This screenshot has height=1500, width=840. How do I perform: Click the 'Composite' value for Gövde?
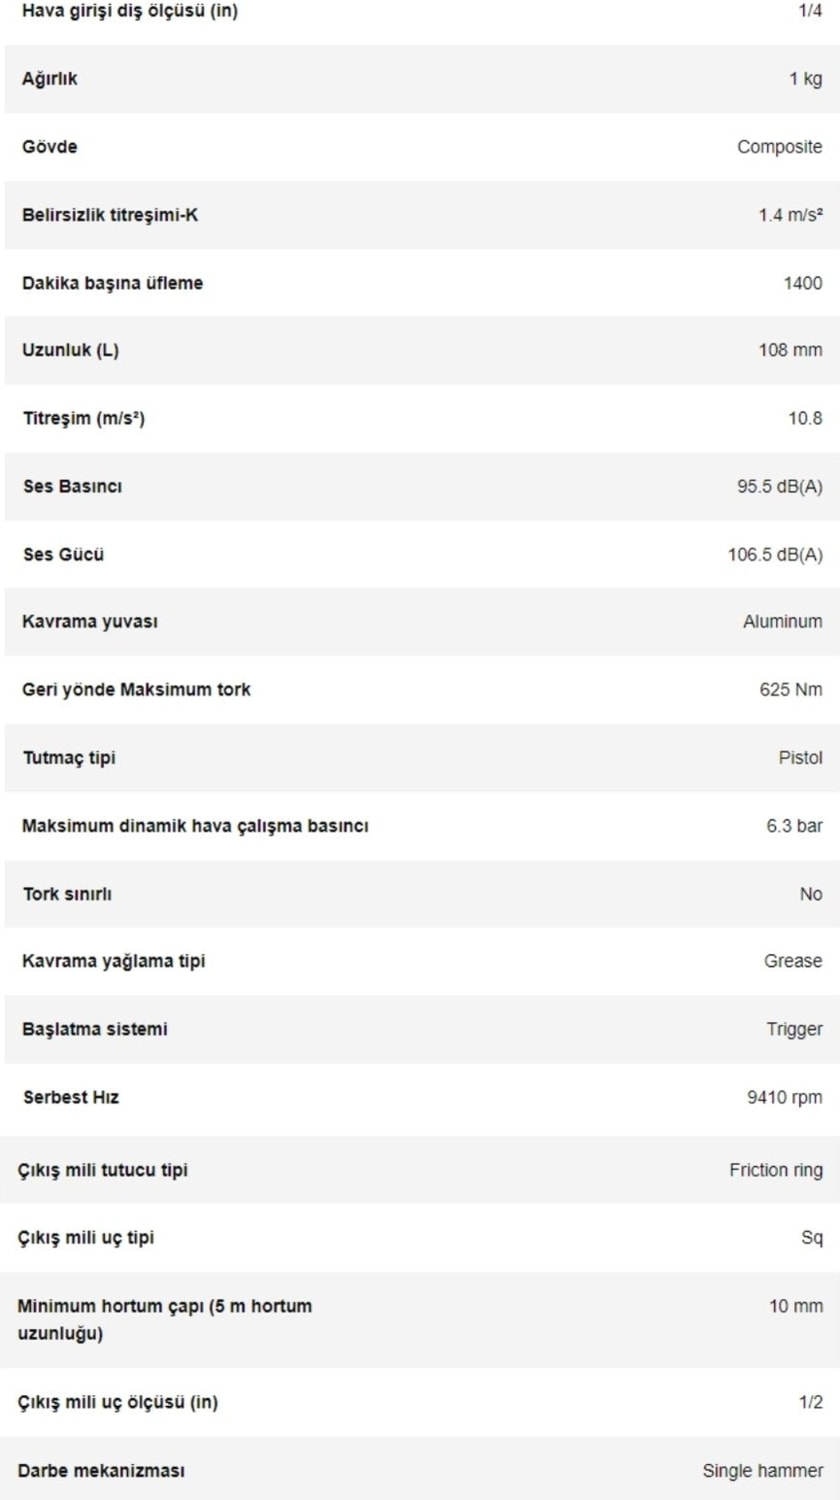coord(779,147)
